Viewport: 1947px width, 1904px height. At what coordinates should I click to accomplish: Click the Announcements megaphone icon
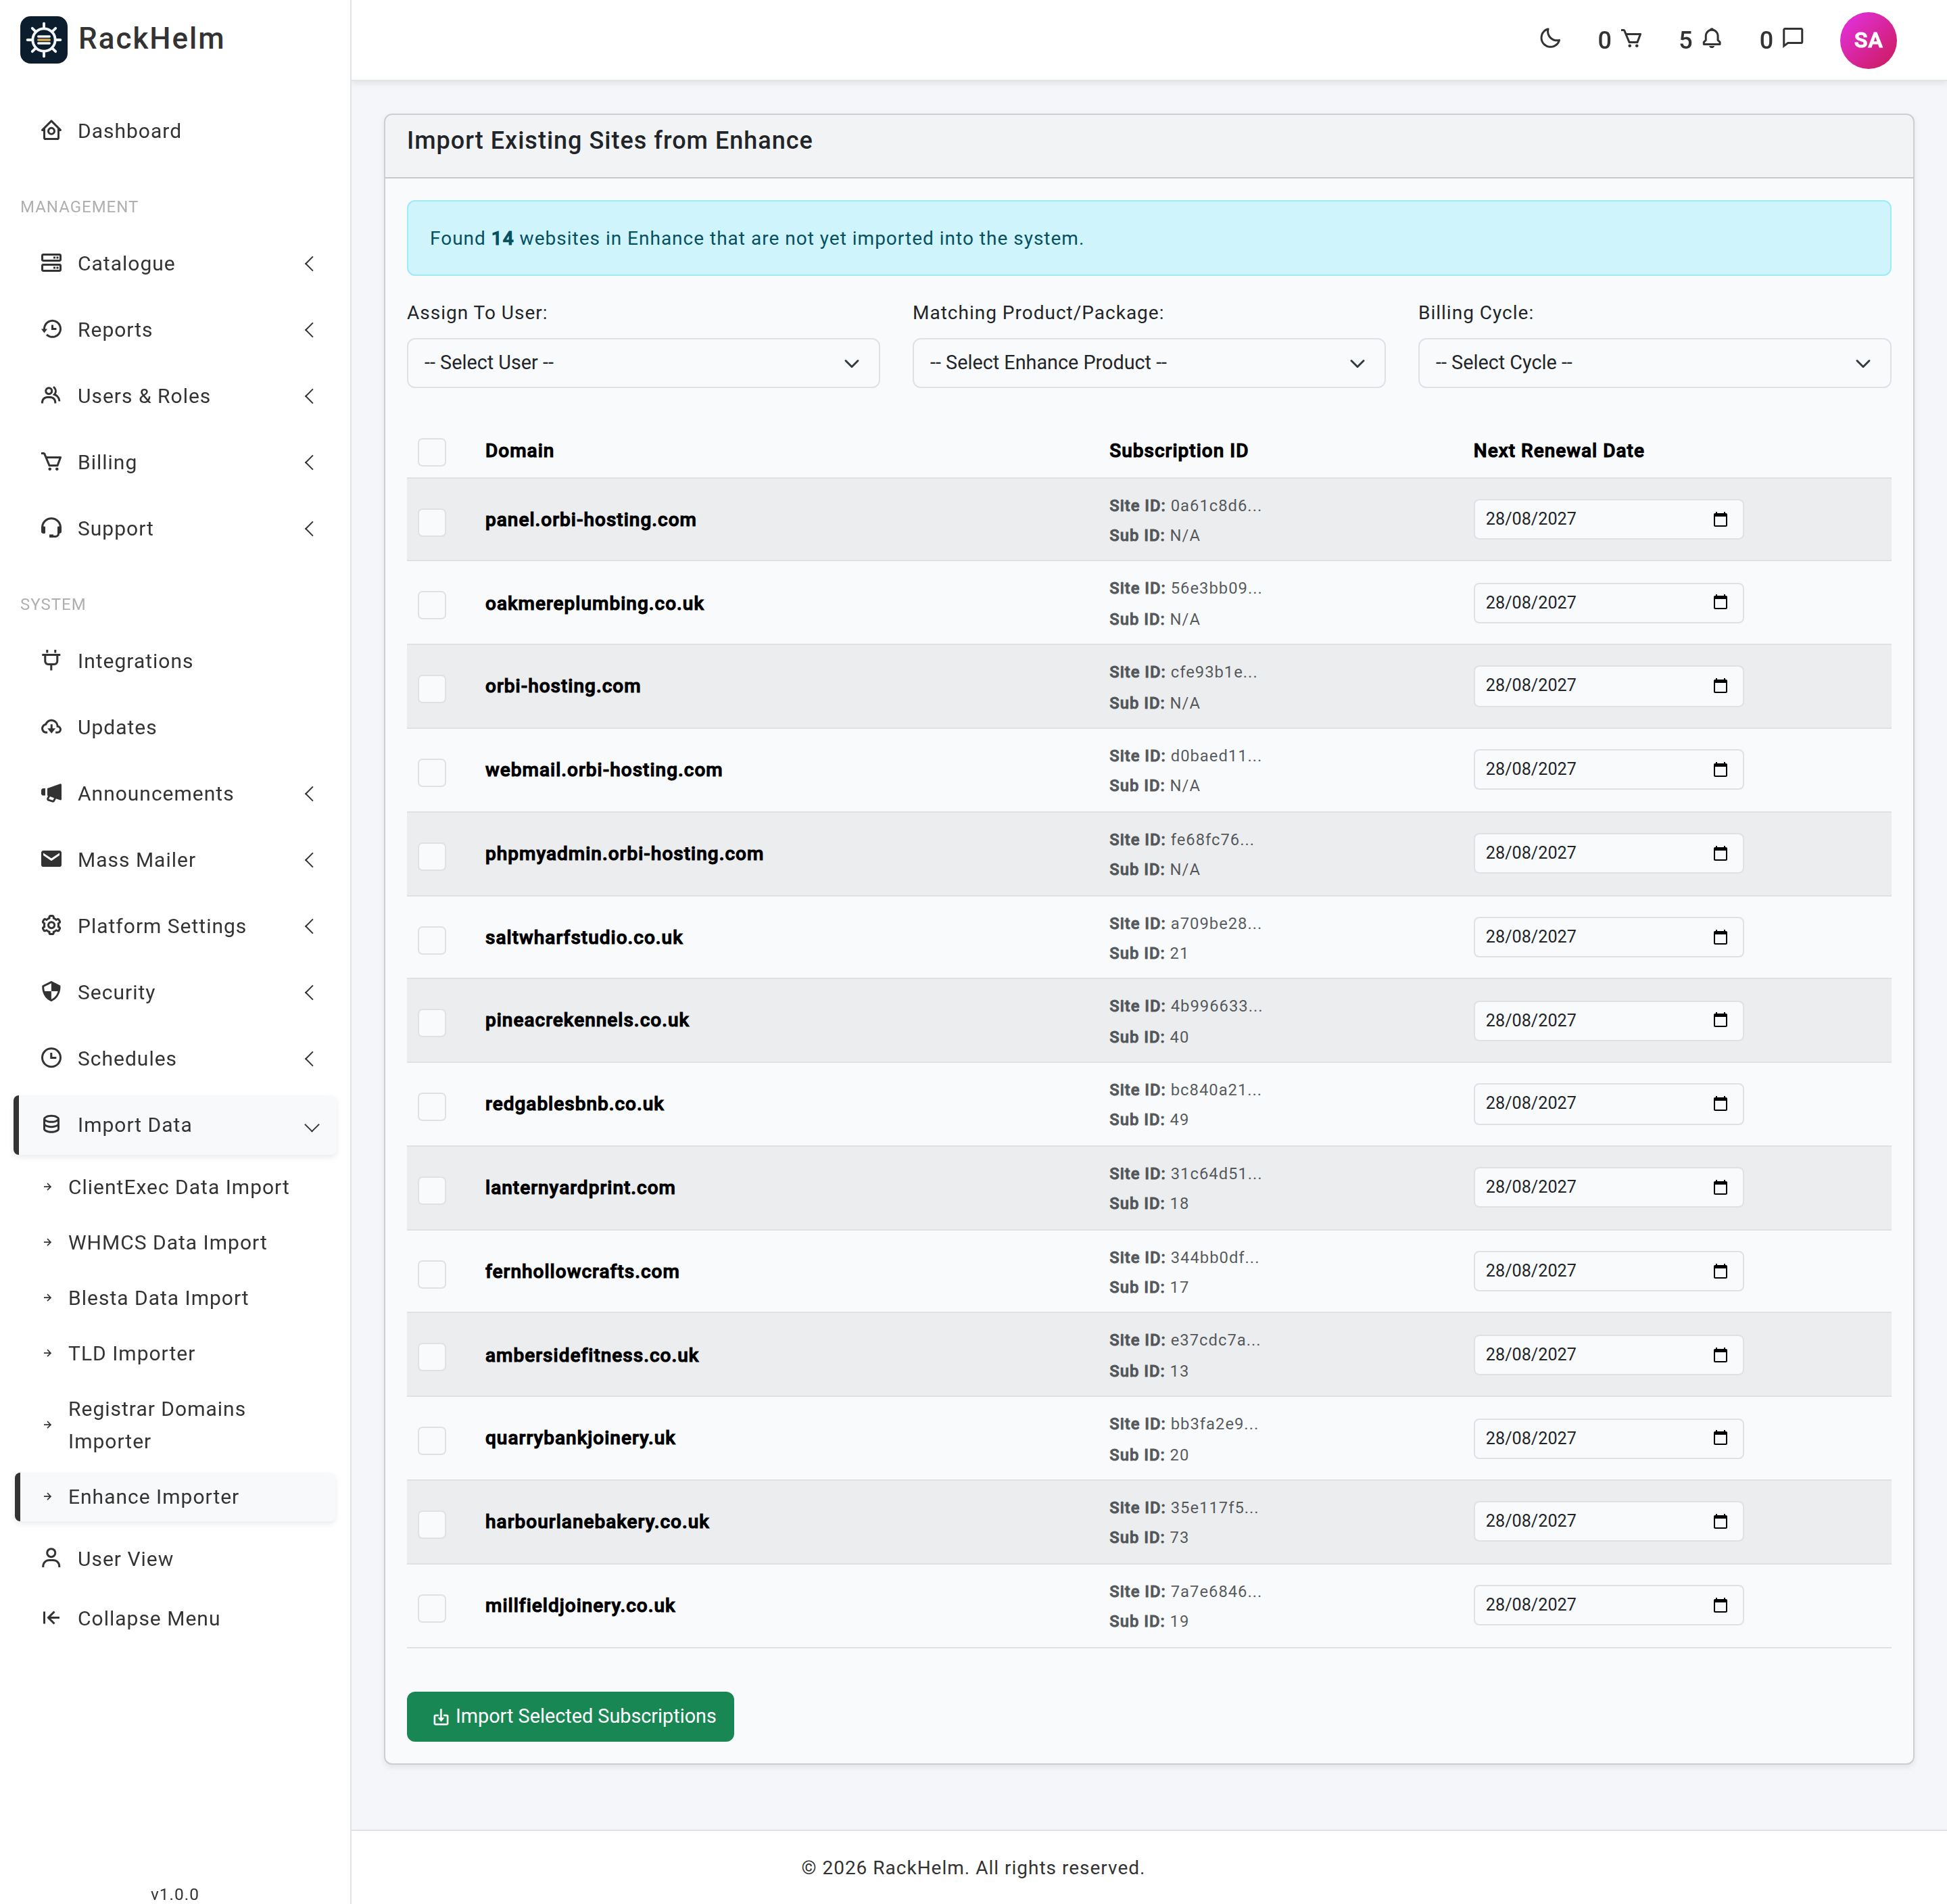click(x=51, y=792)
